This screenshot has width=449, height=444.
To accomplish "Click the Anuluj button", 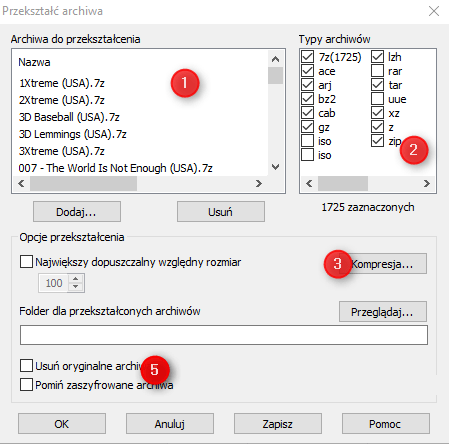I will pos(170,424).
